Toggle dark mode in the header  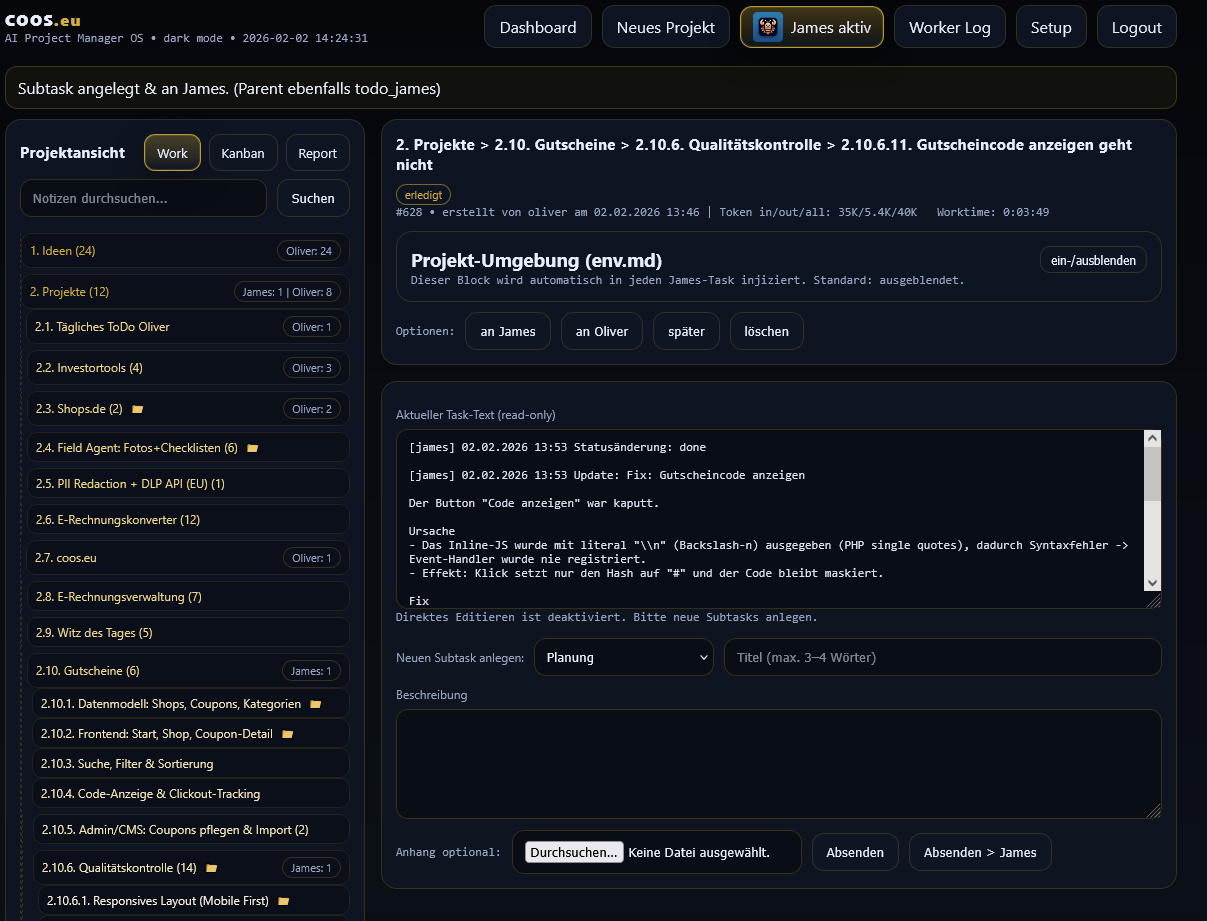pos(193,37)
